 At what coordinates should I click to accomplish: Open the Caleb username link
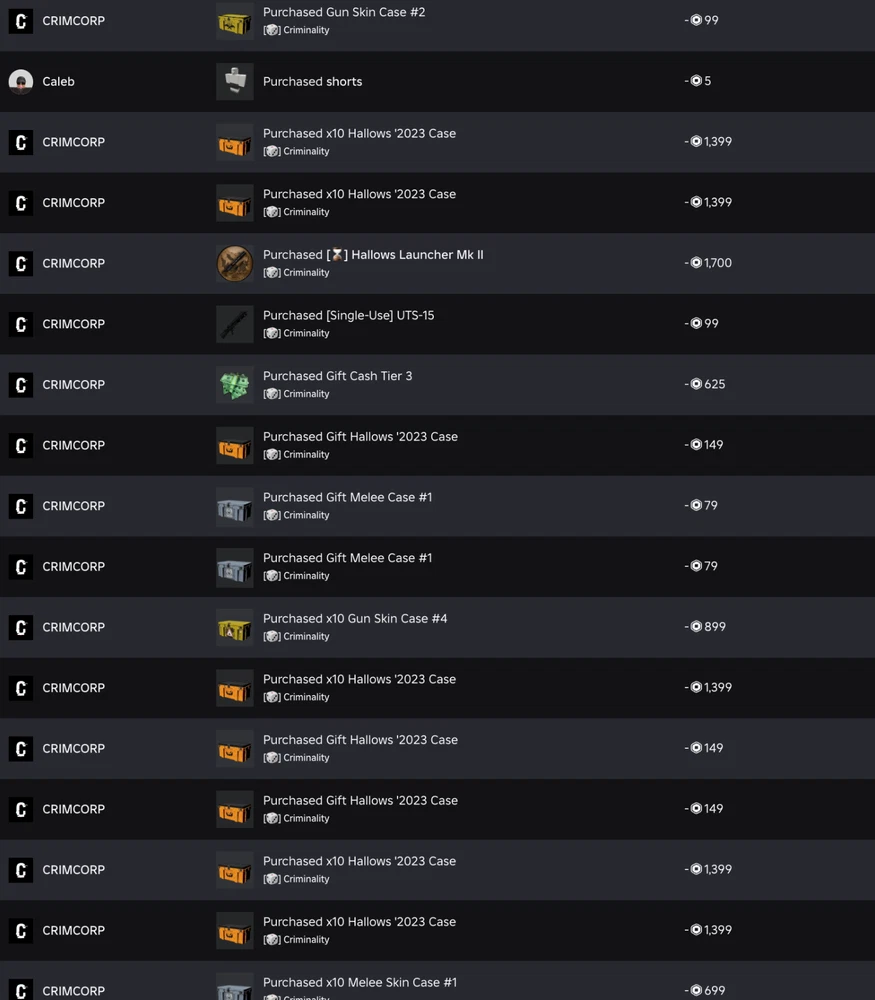tap(58, 82)
